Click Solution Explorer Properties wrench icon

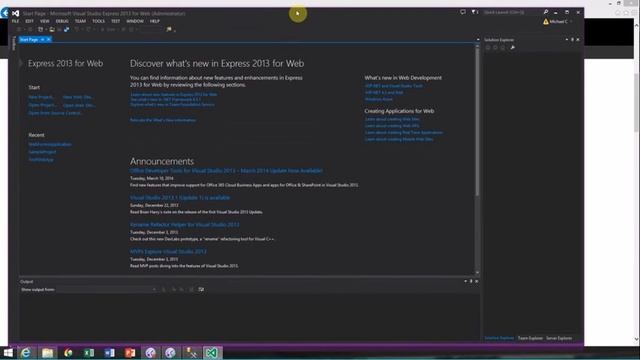(x=512, y=48)
